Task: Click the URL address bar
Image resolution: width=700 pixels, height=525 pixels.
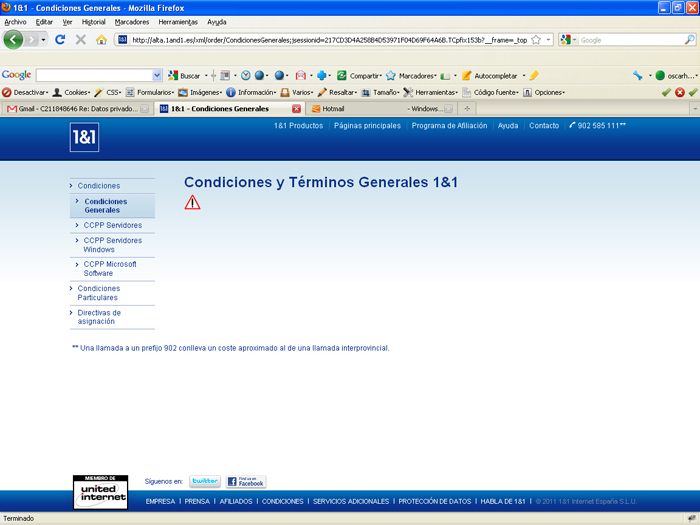Action: tap(329, 40)
